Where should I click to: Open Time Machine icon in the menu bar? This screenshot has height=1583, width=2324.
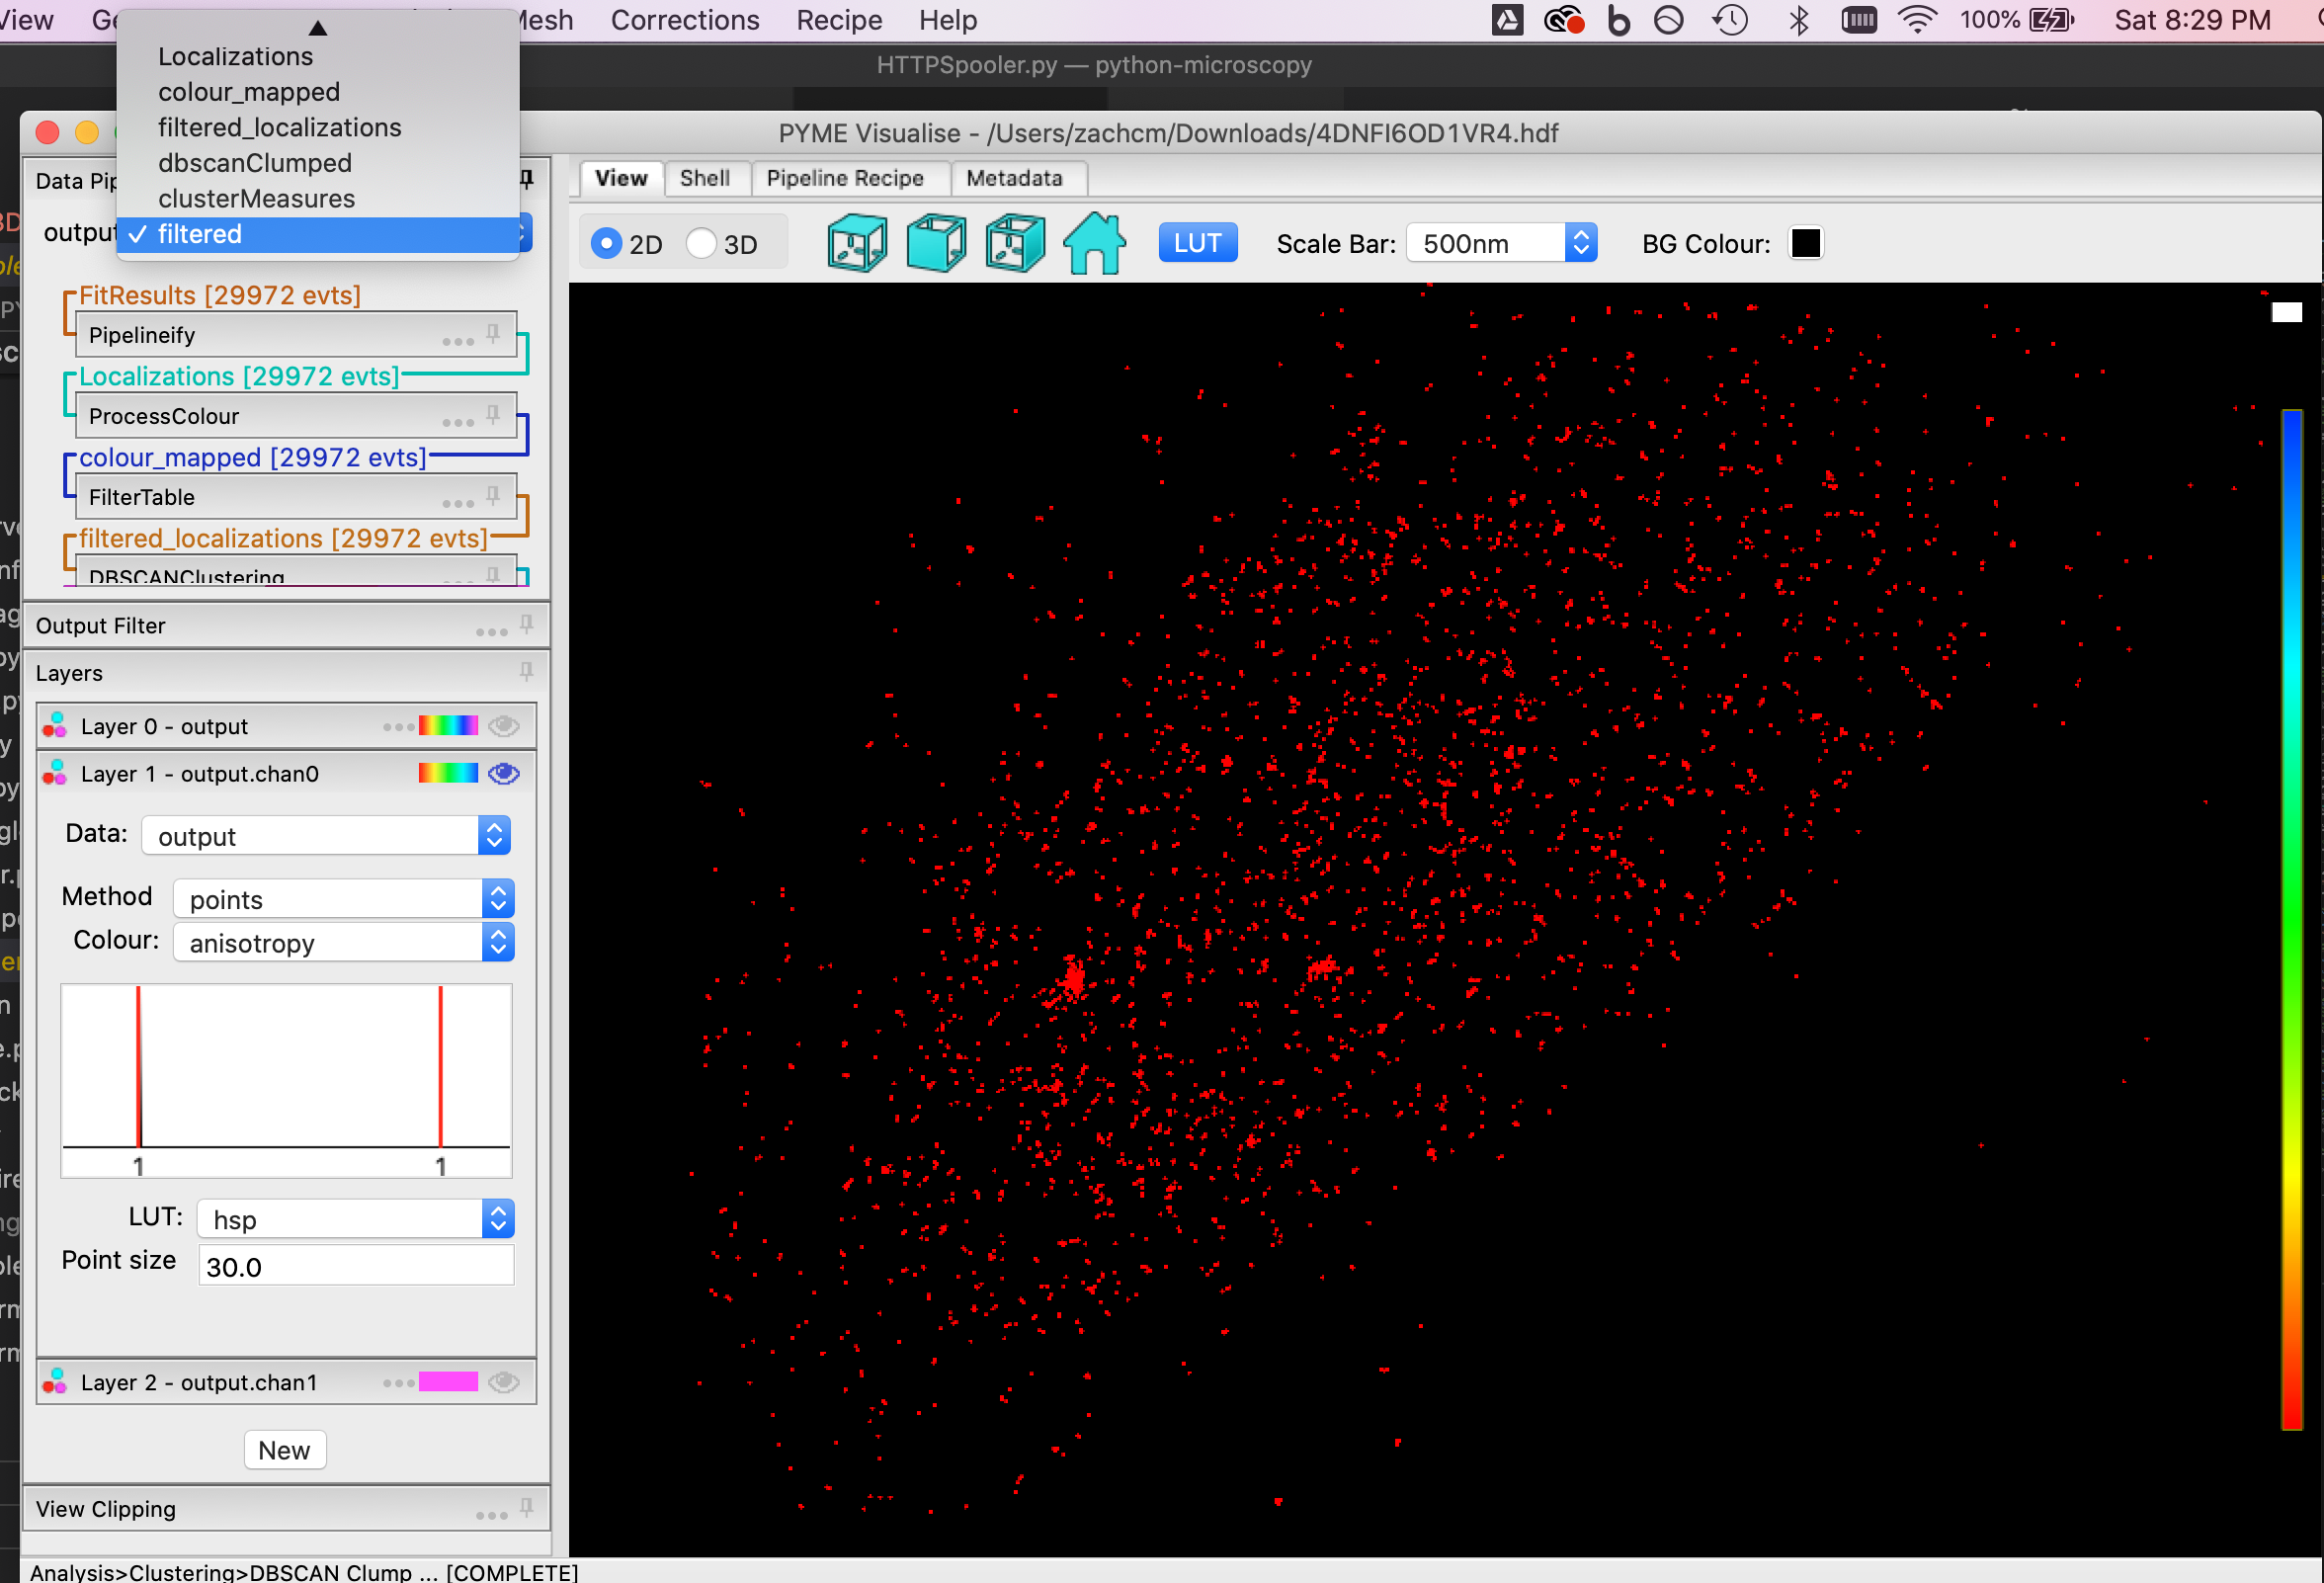click(x=1731, y=20)
